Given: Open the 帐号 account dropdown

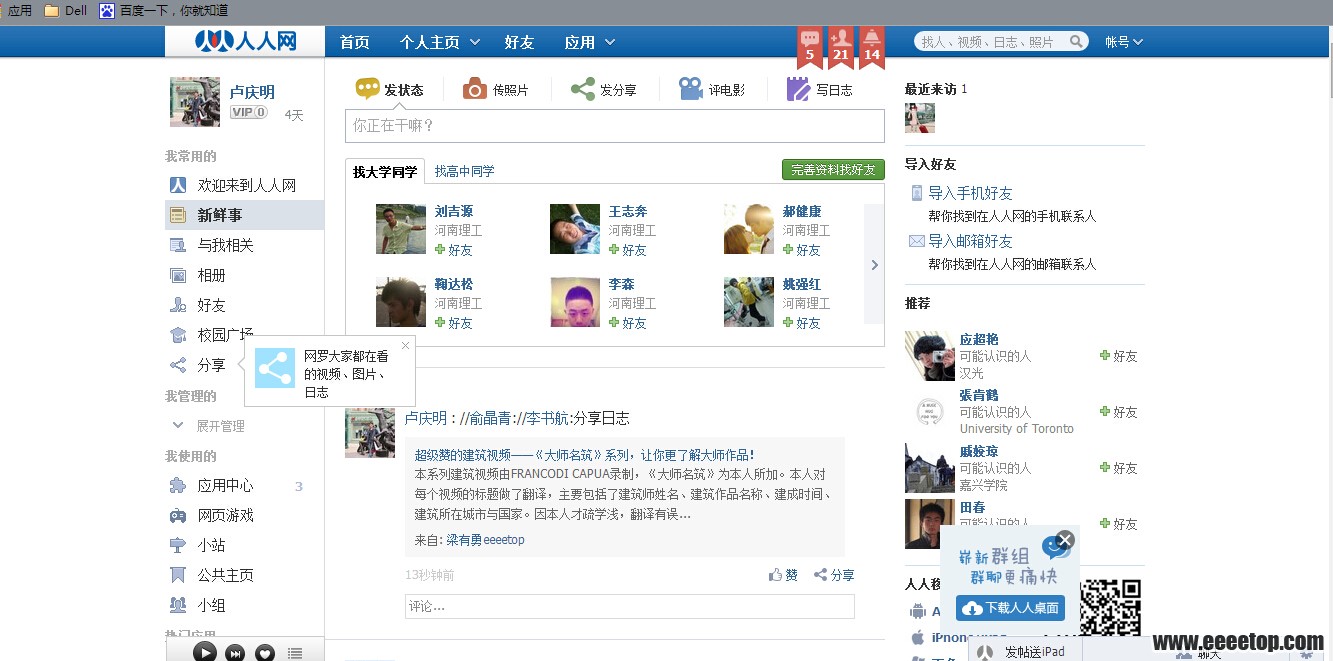Looking at the screenshot, I should coord(1124,42).
